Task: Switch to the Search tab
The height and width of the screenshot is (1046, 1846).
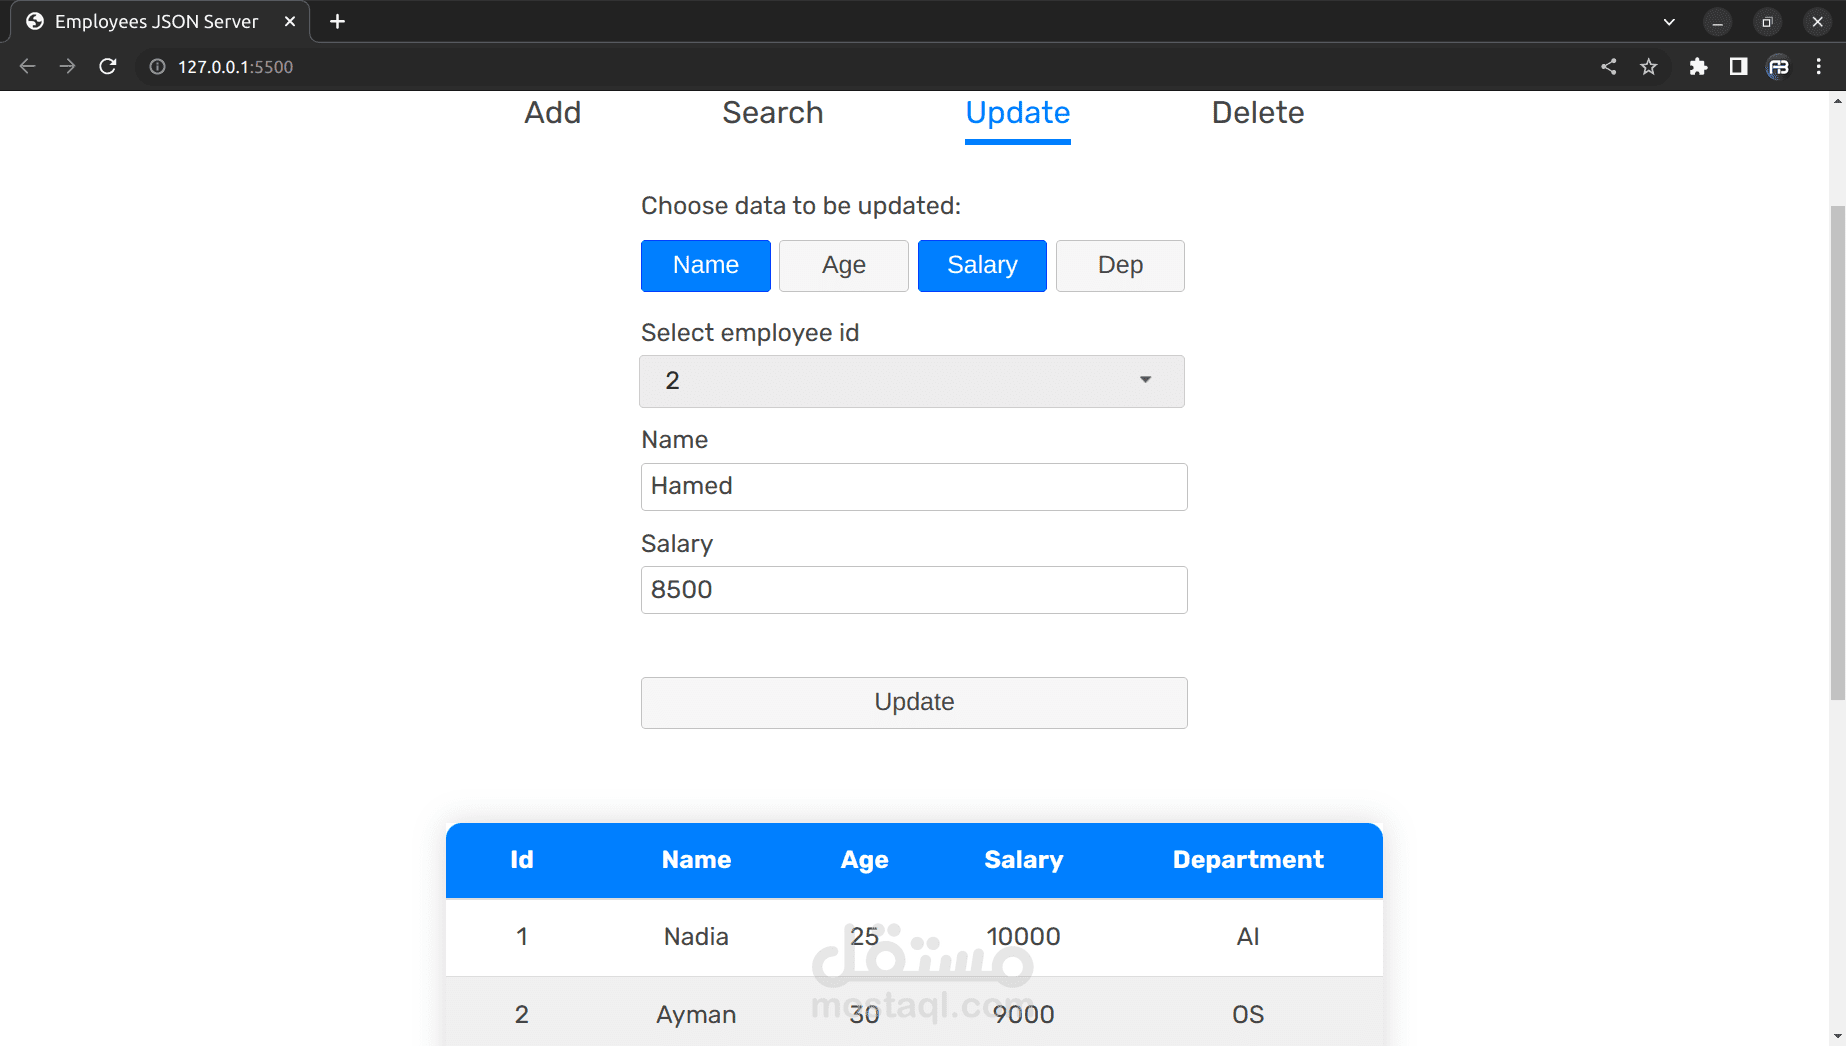Action: coord(773,113)
